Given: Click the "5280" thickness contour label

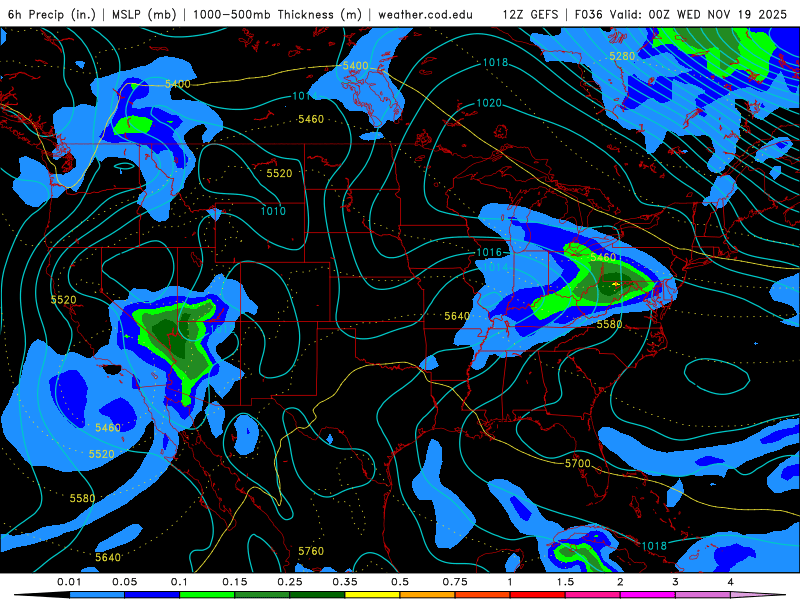Looking at the screenshot, I should [x=622, y=56].
